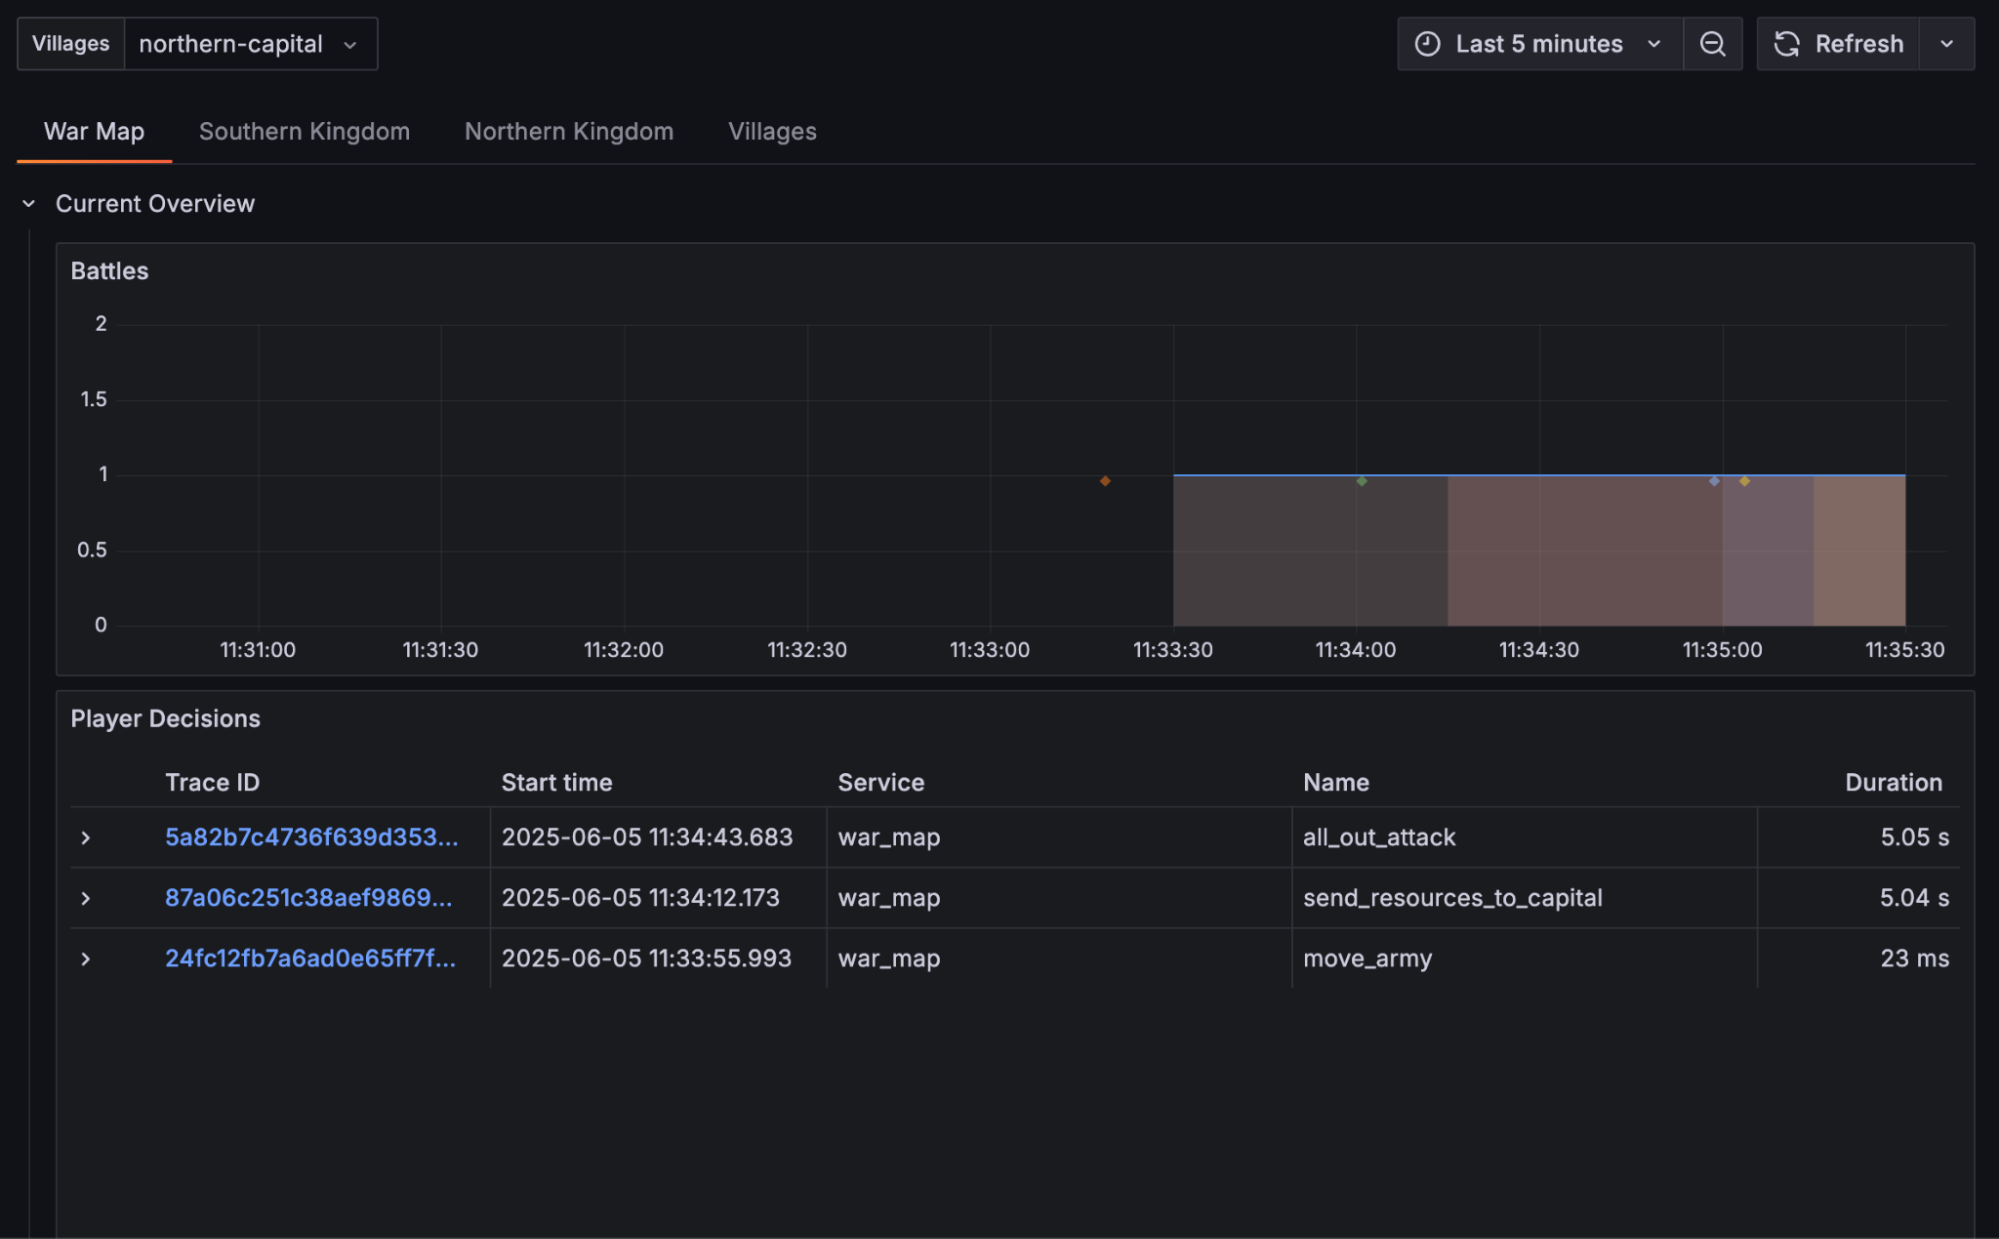Click the zoom out time range icon
1999x1239 pixels.
[1712, 44]
